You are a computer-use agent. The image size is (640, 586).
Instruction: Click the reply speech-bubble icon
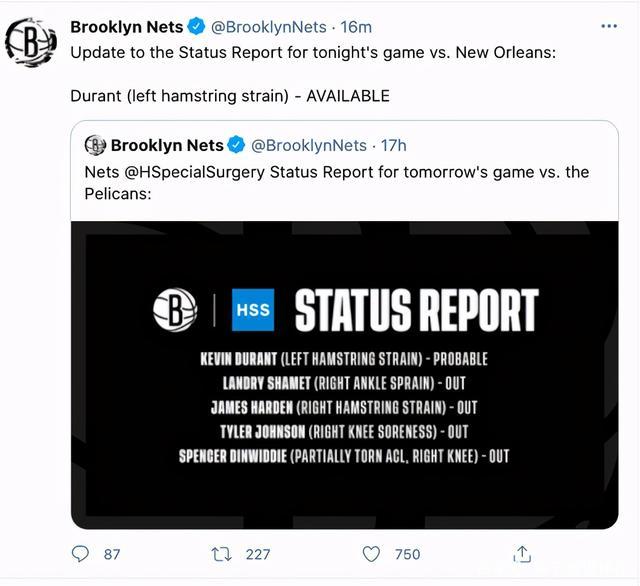tap(82, 553)
